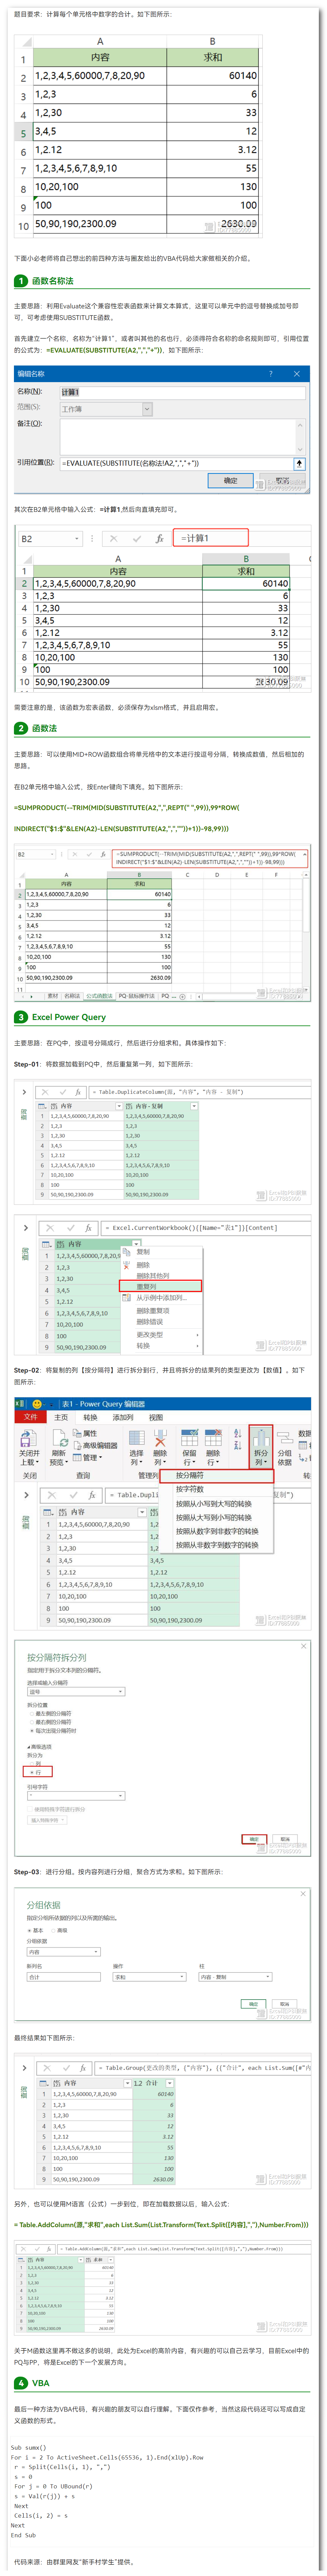
Task: Open the 逗号 delimiter dropdown
Action: point(76,1692)
